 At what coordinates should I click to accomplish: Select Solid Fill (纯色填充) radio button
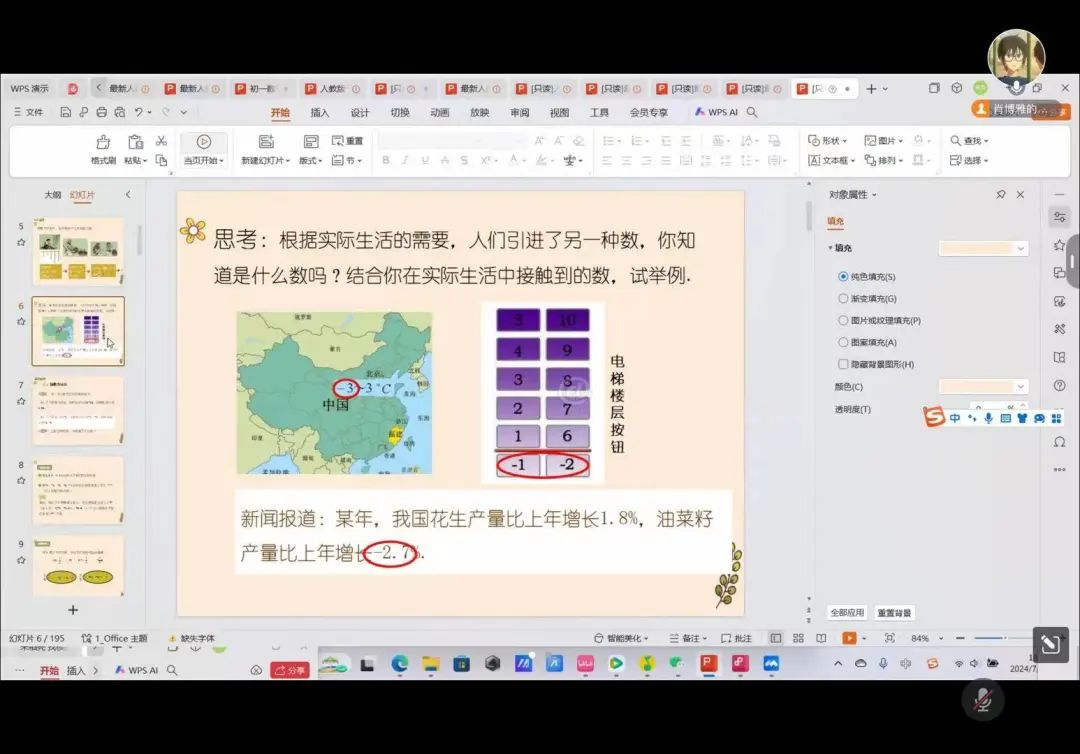[843, 276]
